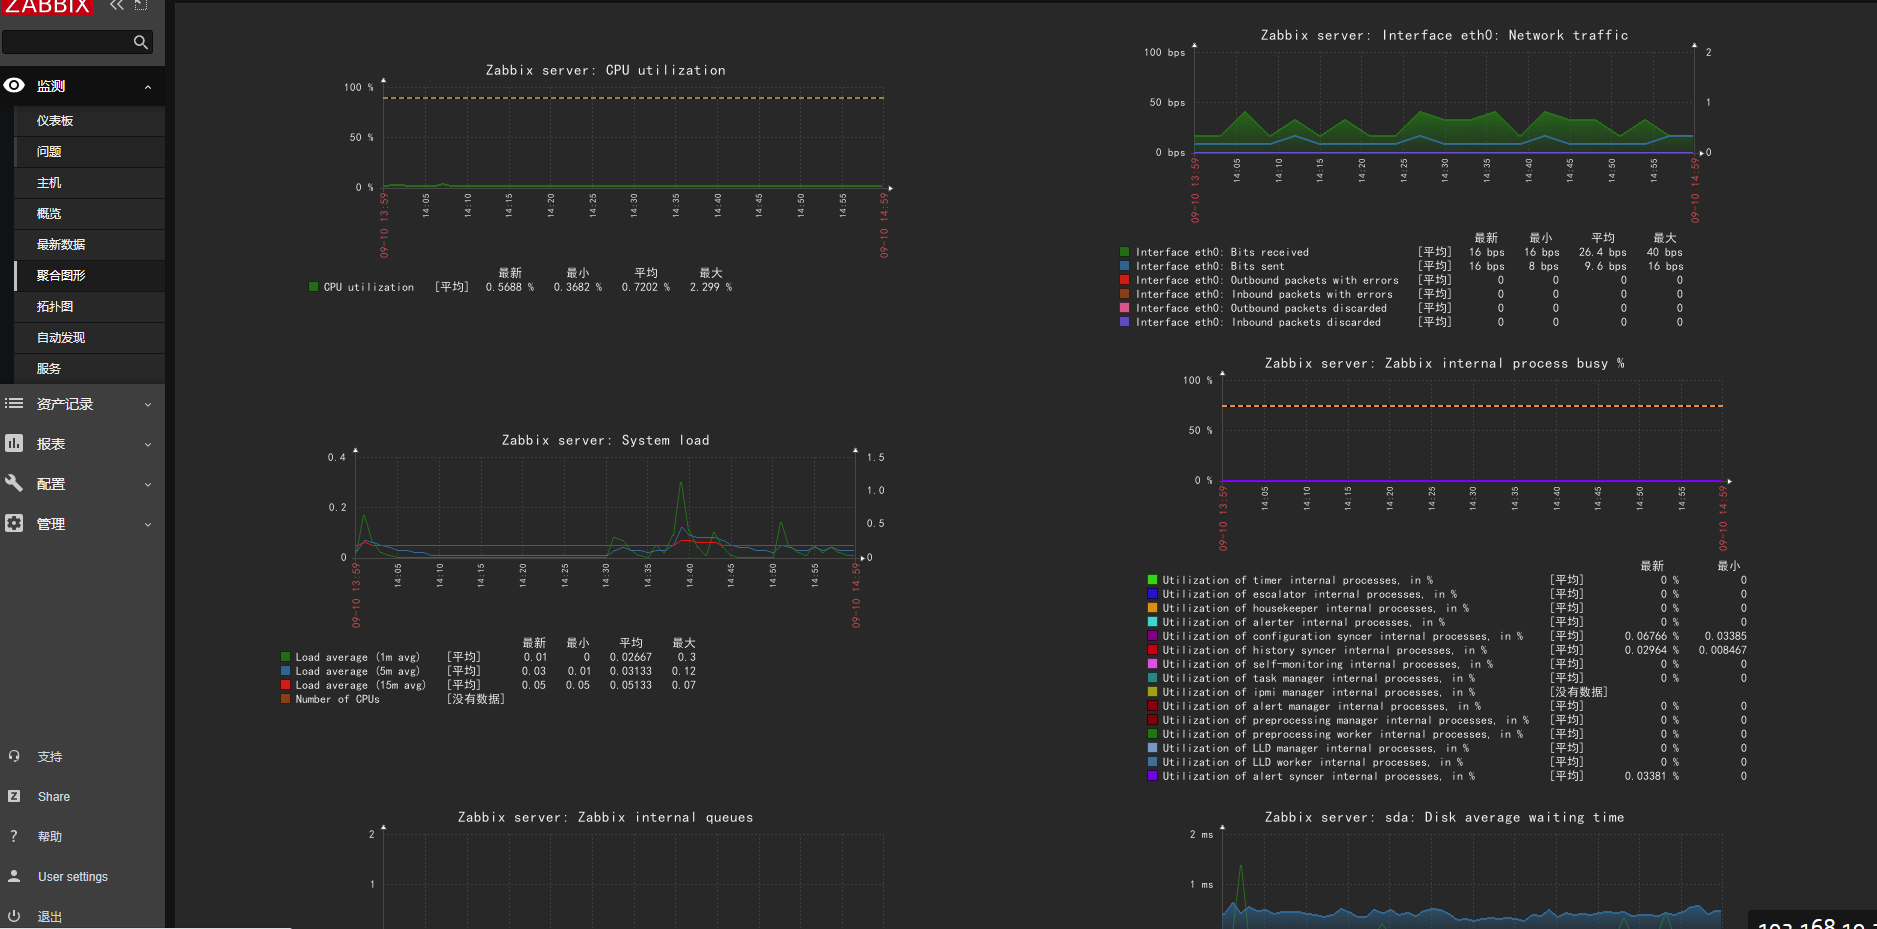
Task: Click the 'Zabbix server: CPU utilization' graph title
Action: click(x=606, y=70)
